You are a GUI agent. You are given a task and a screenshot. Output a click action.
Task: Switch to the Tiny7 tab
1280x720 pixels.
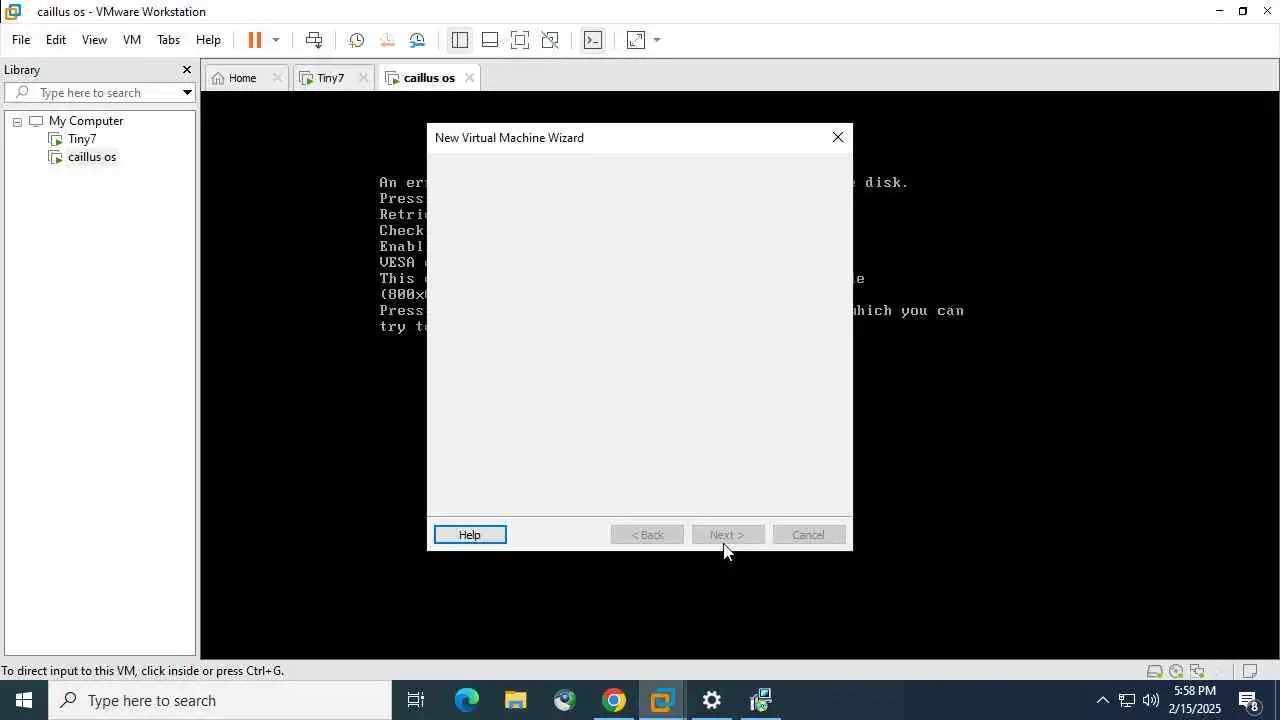click(x=330, y=78)
